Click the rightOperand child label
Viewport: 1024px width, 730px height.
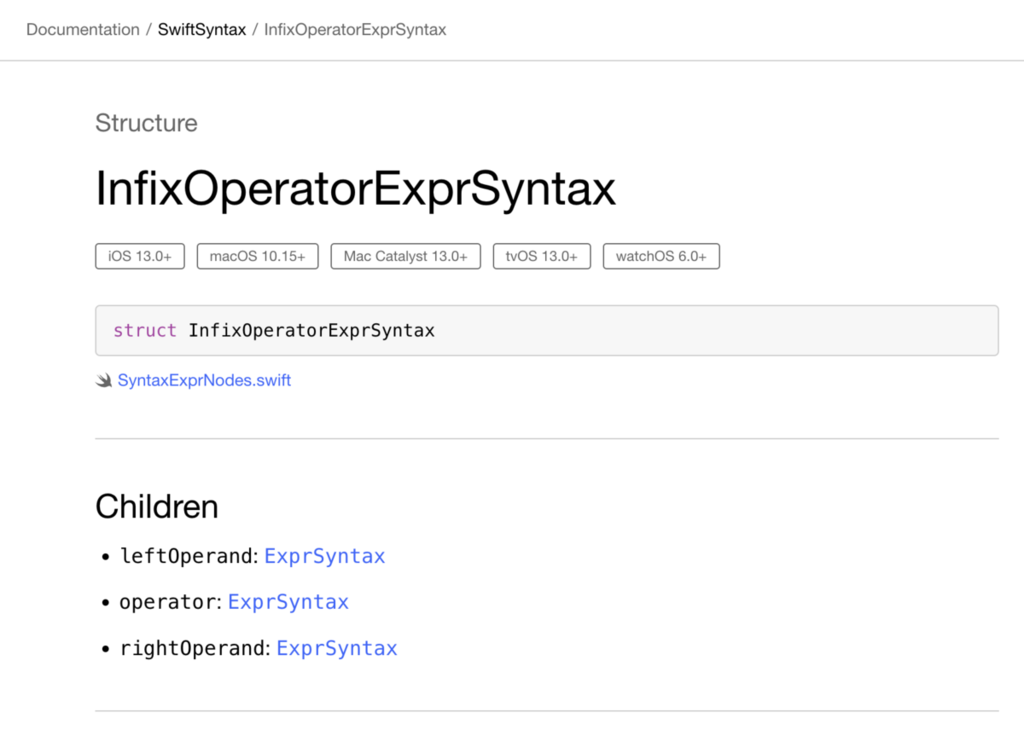192,648
